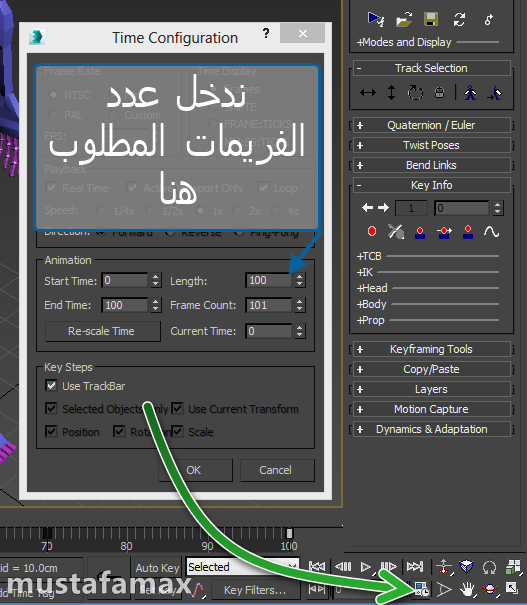Expand +TCB section in Key Info
The image size is (527, 605).
(369, 256)
